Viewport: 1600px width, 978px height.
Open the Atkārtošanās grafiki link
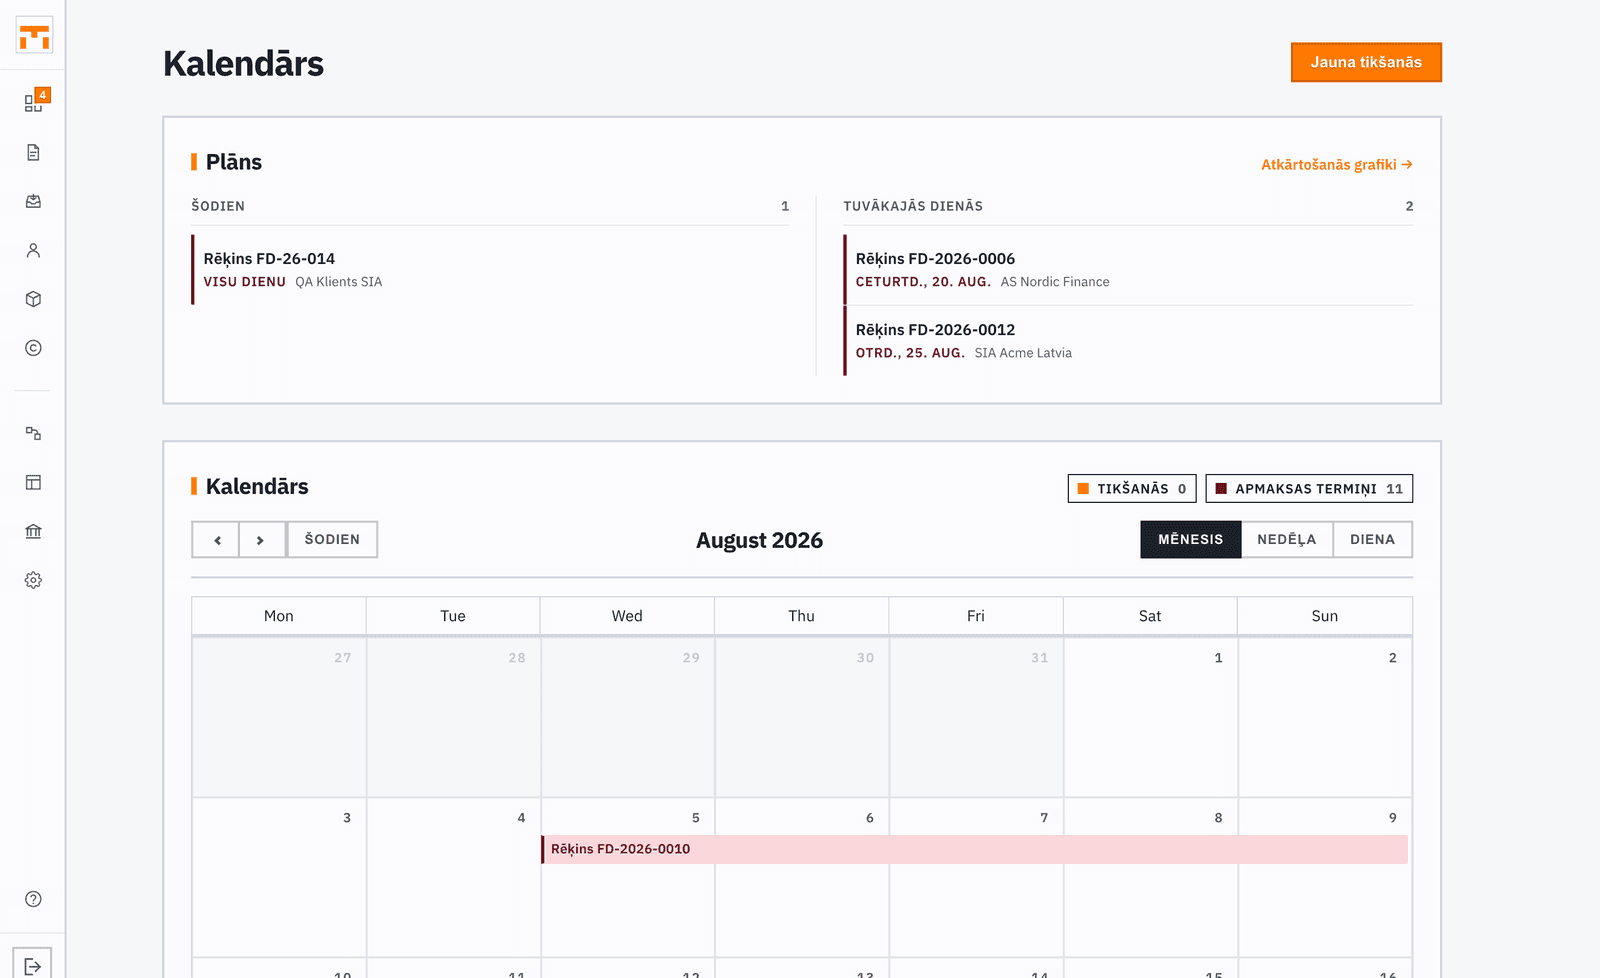pos(1336,165)
